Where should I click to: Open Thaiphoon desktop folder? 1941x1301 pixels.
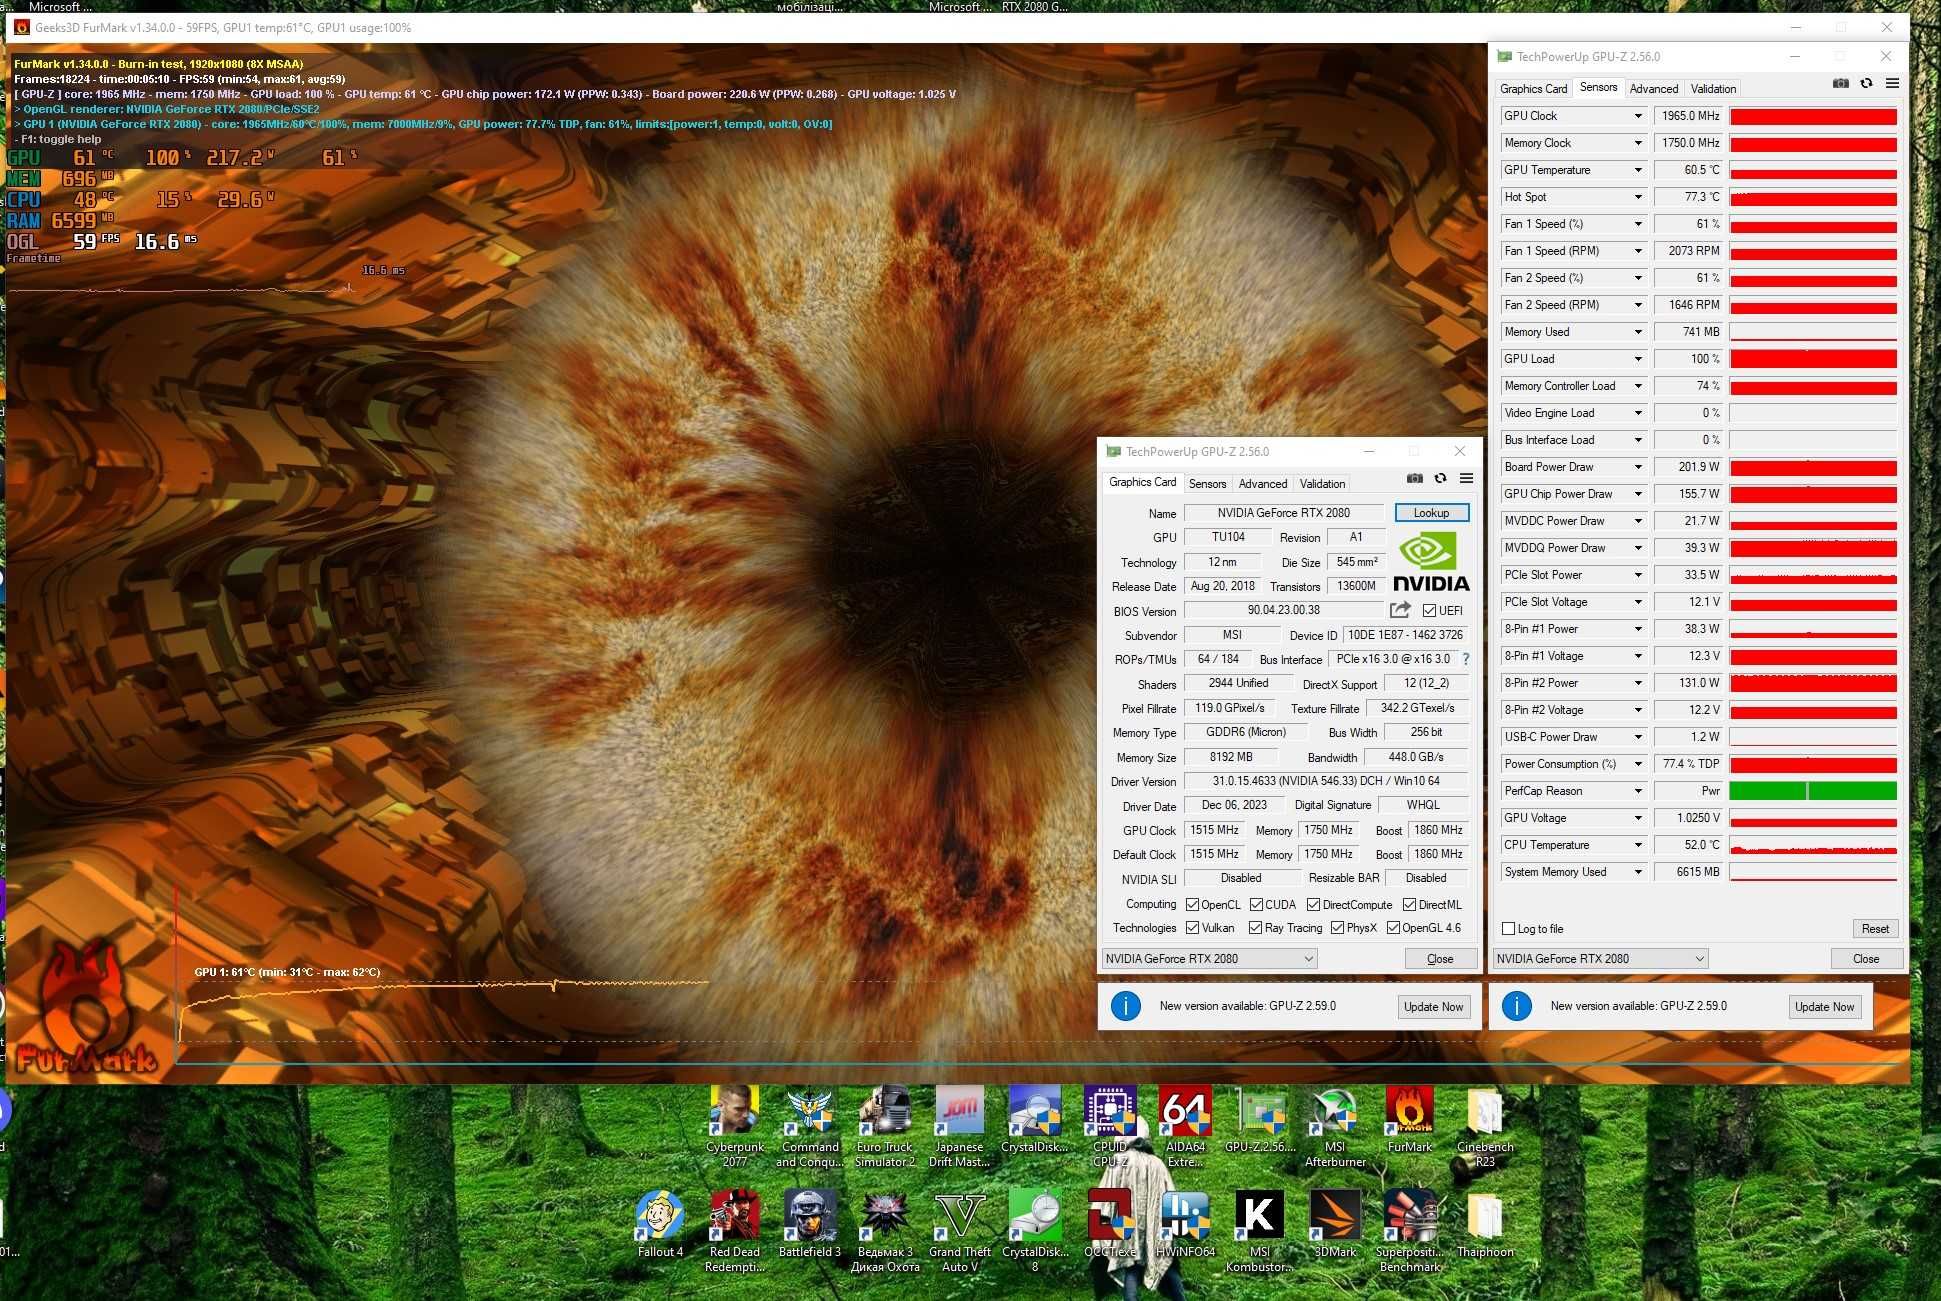click(x=1485, y=1224)
